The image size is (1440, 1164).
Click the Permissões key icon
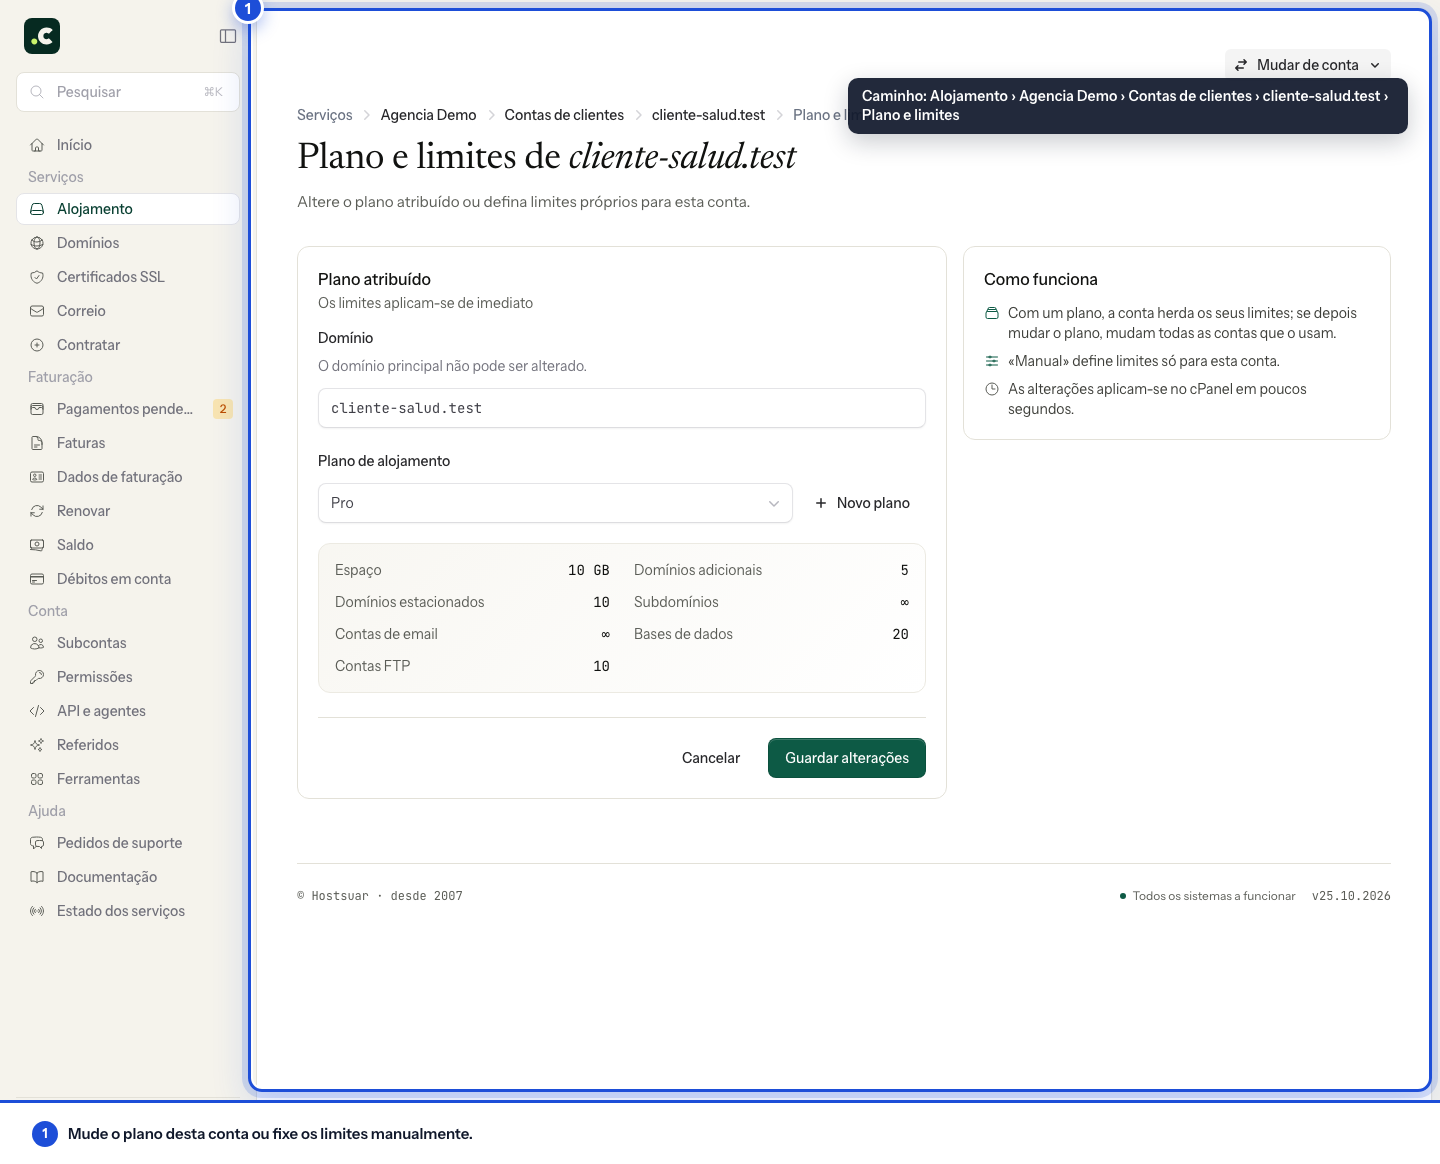[x=37, y=677]
